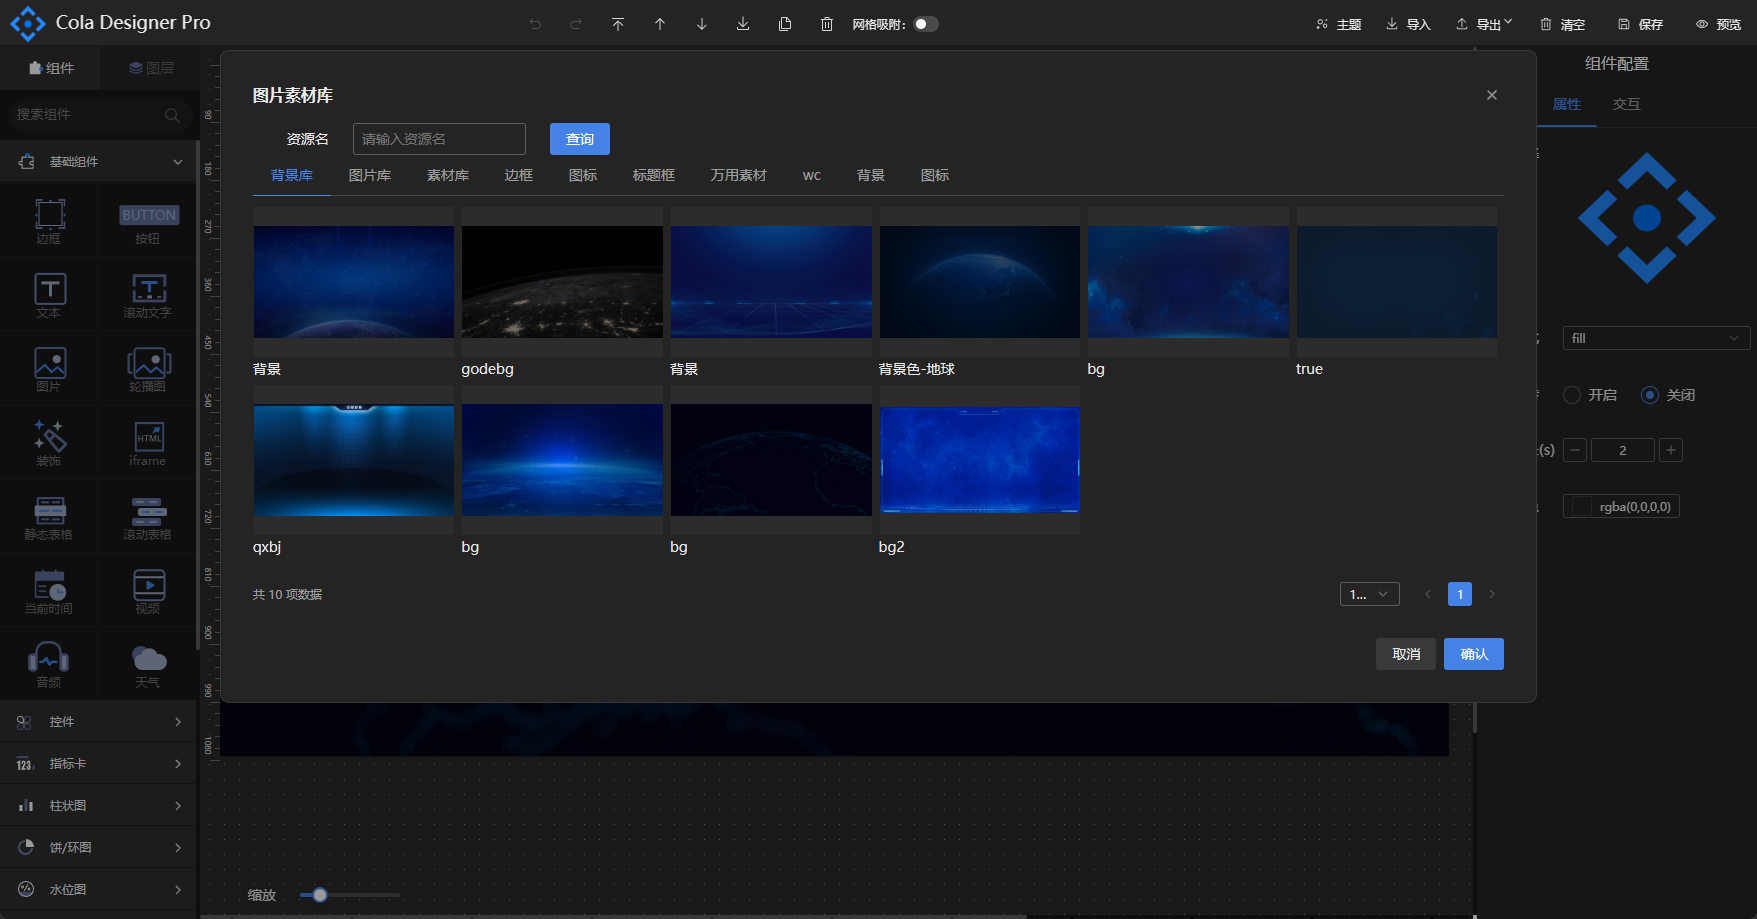The height and width of the screenshot is (919, 1757).
Task: Click the copy component icon
Action: pyautogui.click(x=785, y=24)
